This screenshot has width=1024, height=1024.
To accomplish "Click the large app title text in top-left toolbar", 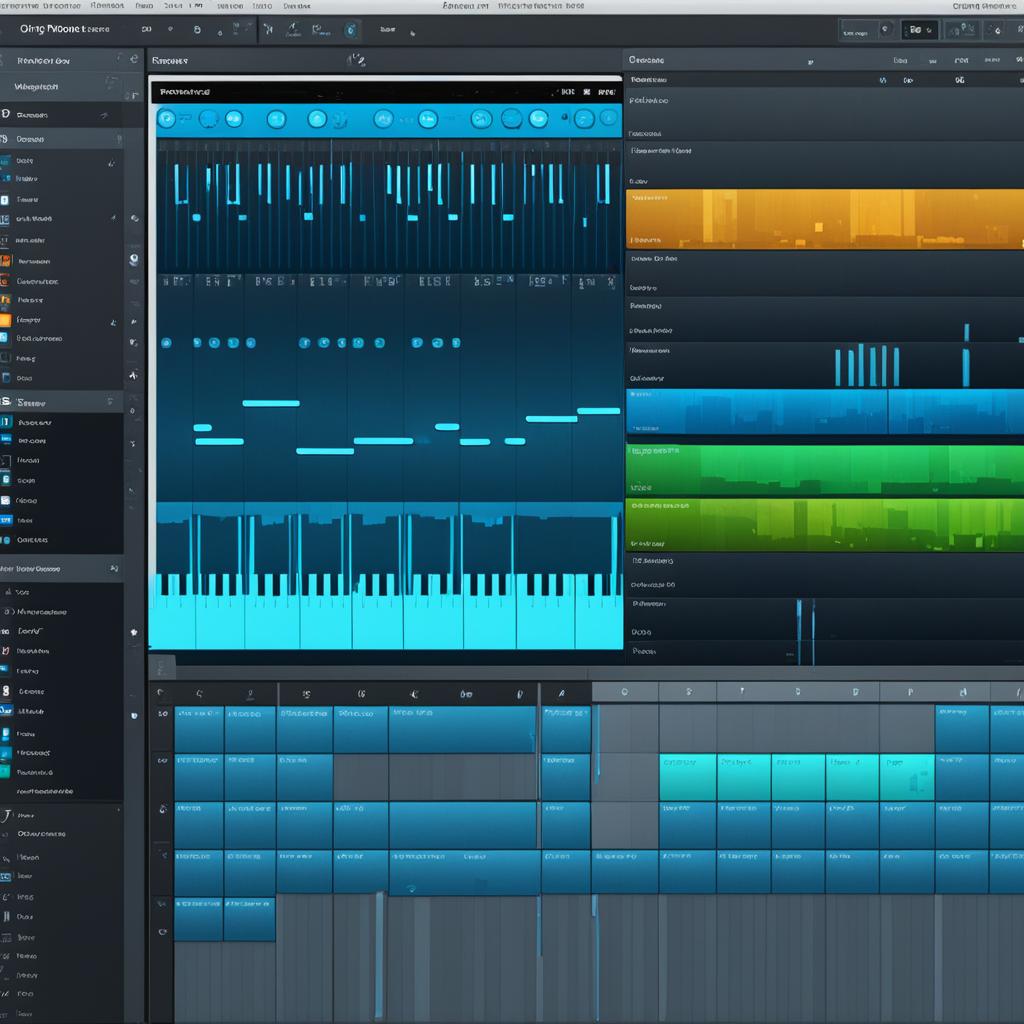I will pos(65,29).
